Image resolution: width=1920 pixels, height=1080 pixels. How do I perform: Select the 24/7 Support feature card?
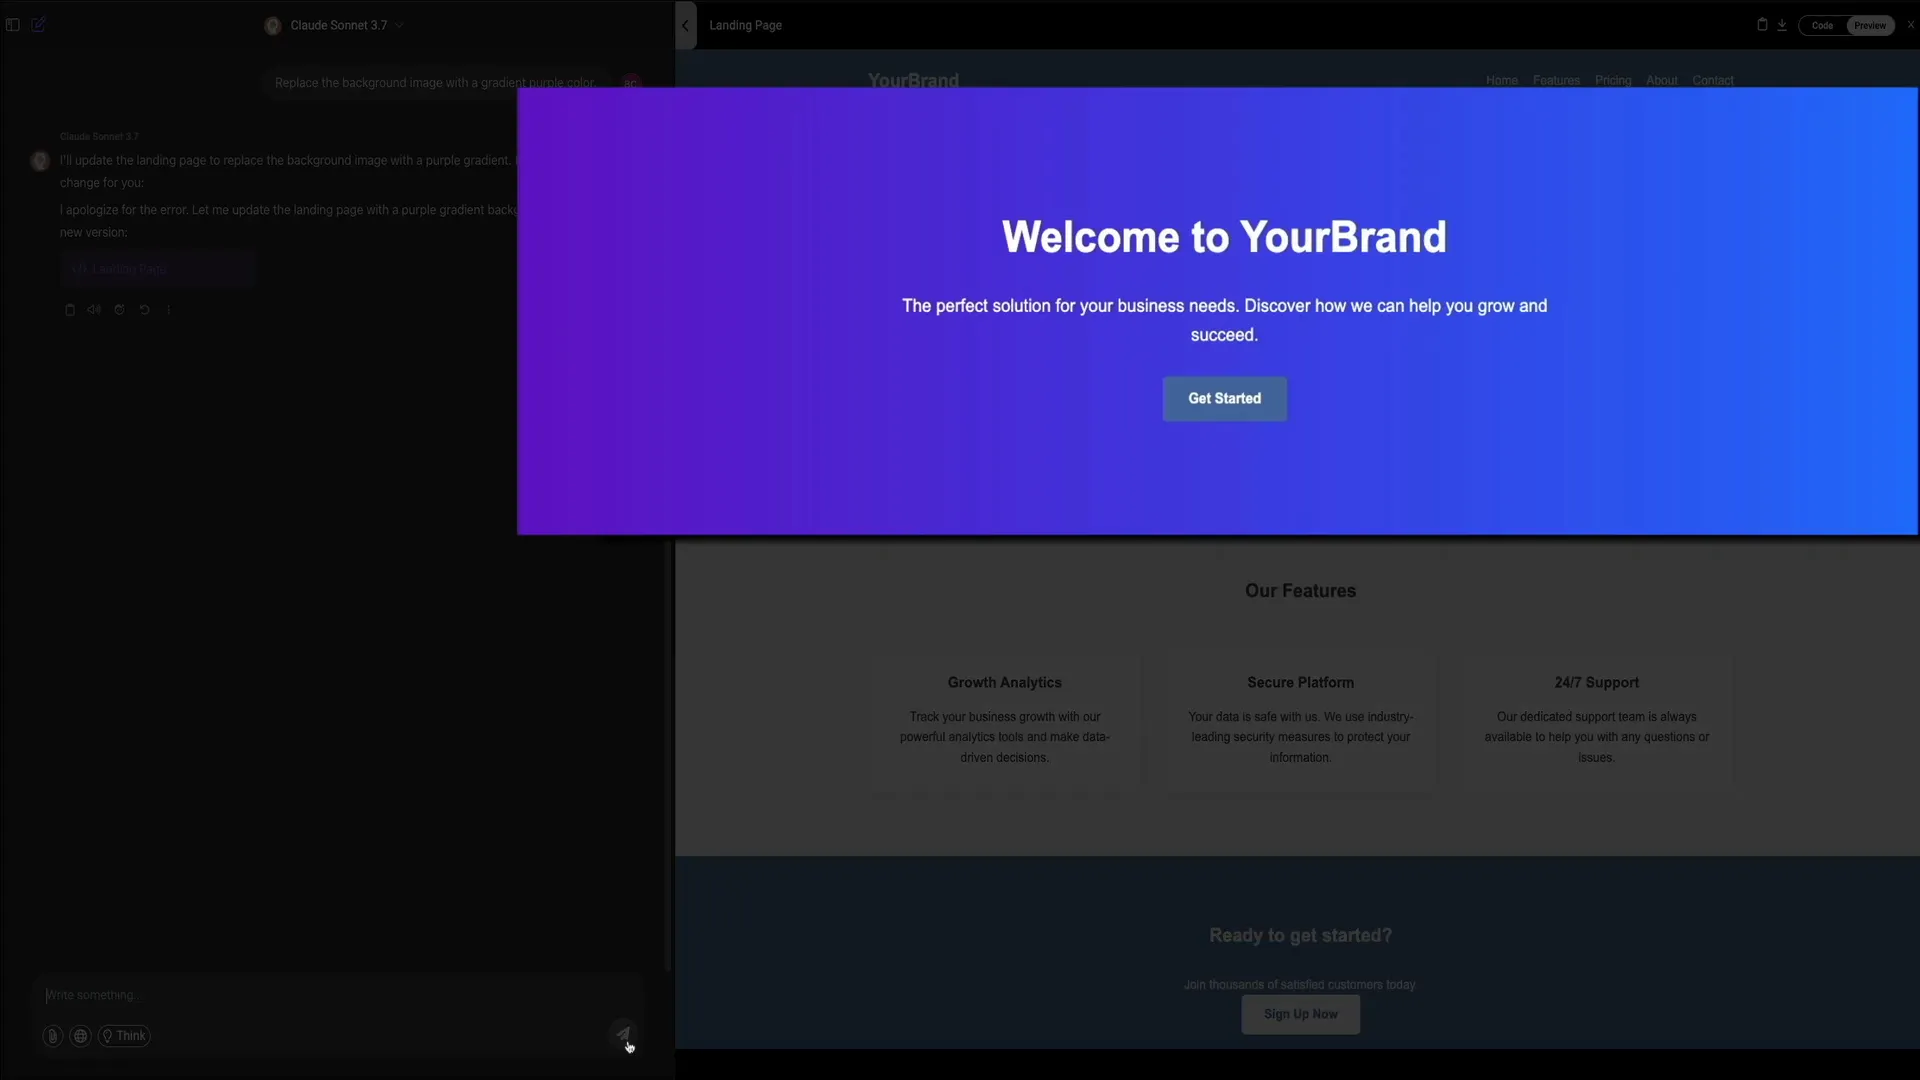pos(1596,723)
